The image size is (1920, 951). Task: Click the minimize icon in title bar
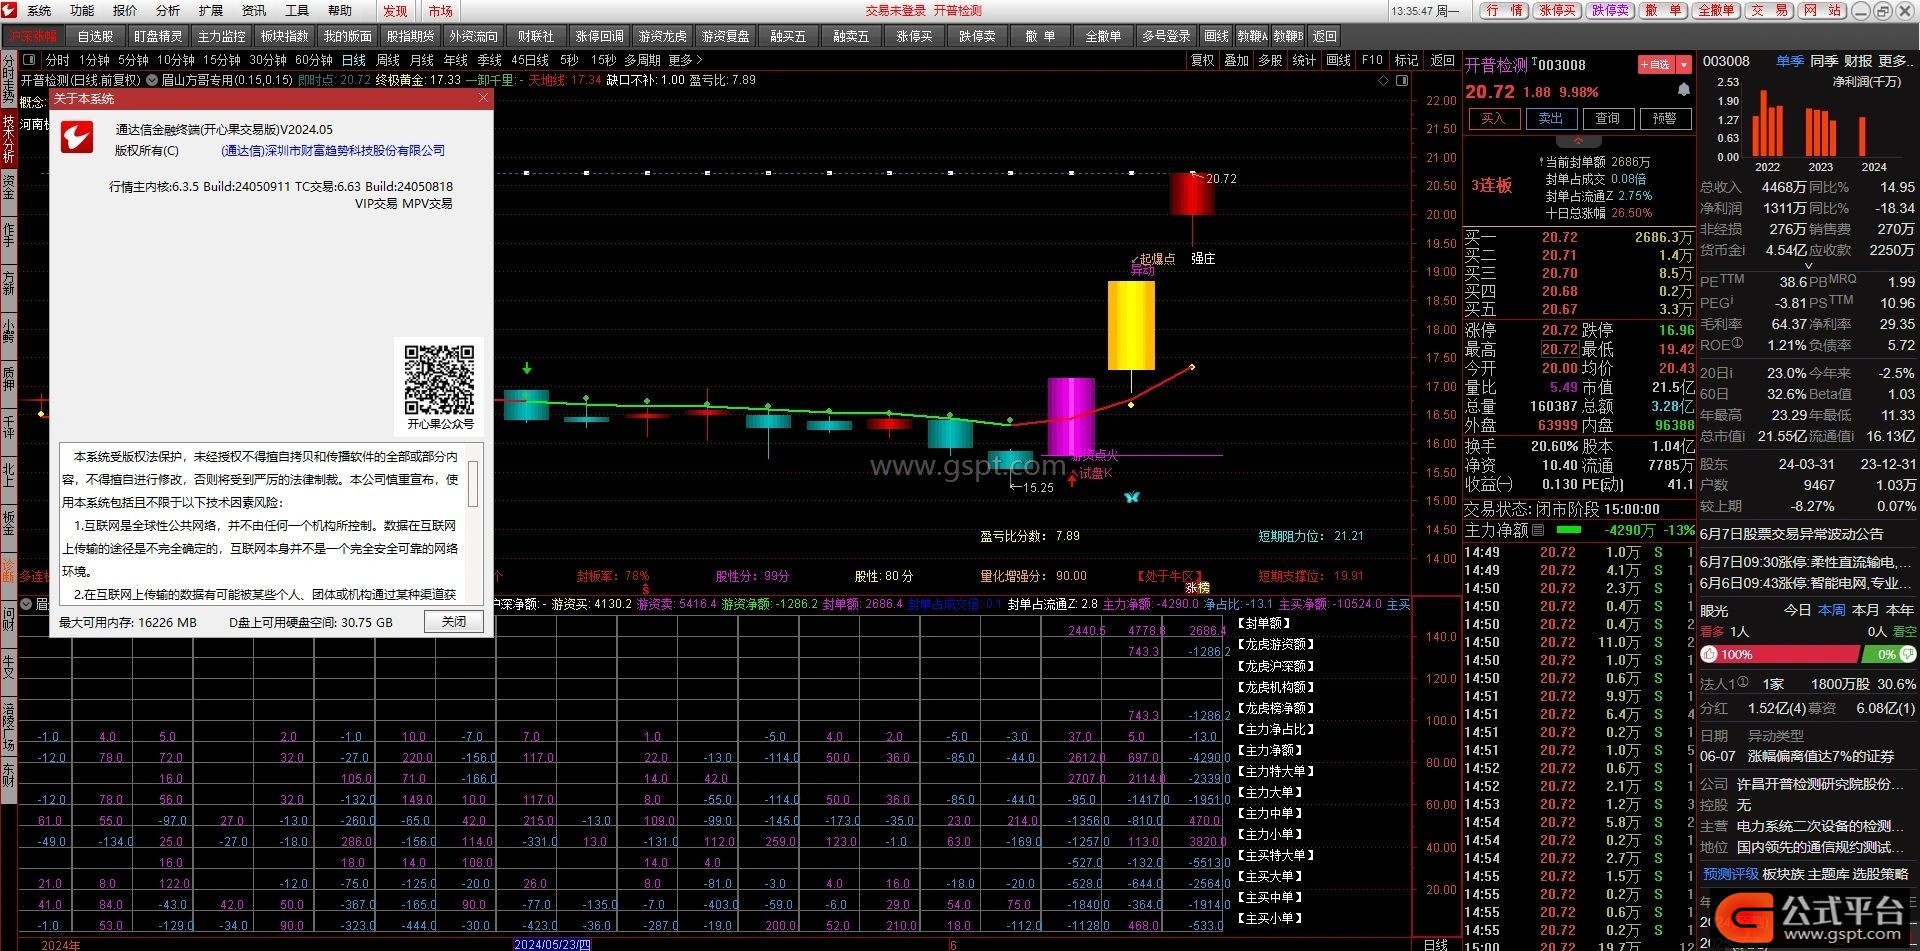coord(1859,11)
